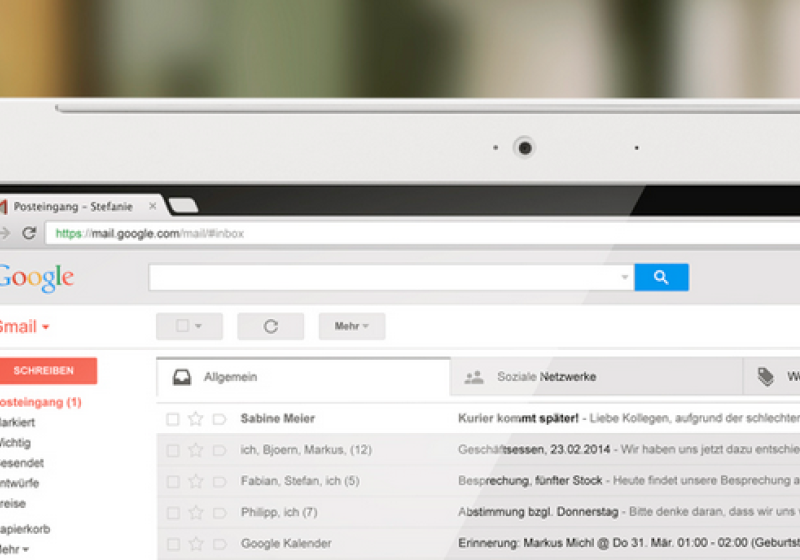Select the Sabine Meier email checkbox

click(x=173, y=419)
